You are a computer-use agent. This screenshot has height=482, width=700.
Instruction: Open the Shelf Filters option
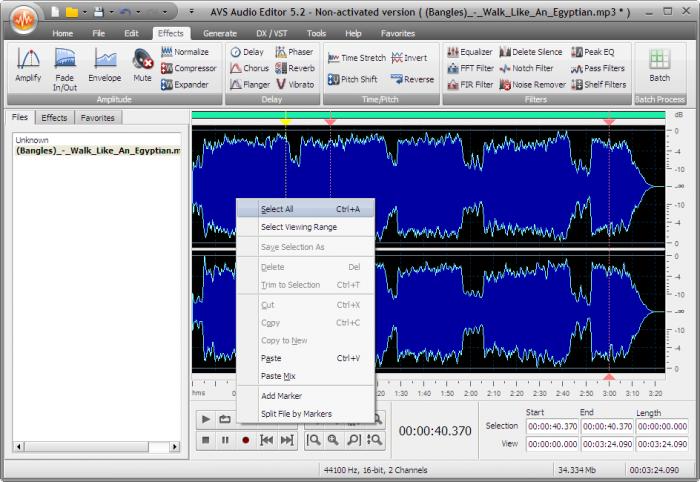[599, 84]
